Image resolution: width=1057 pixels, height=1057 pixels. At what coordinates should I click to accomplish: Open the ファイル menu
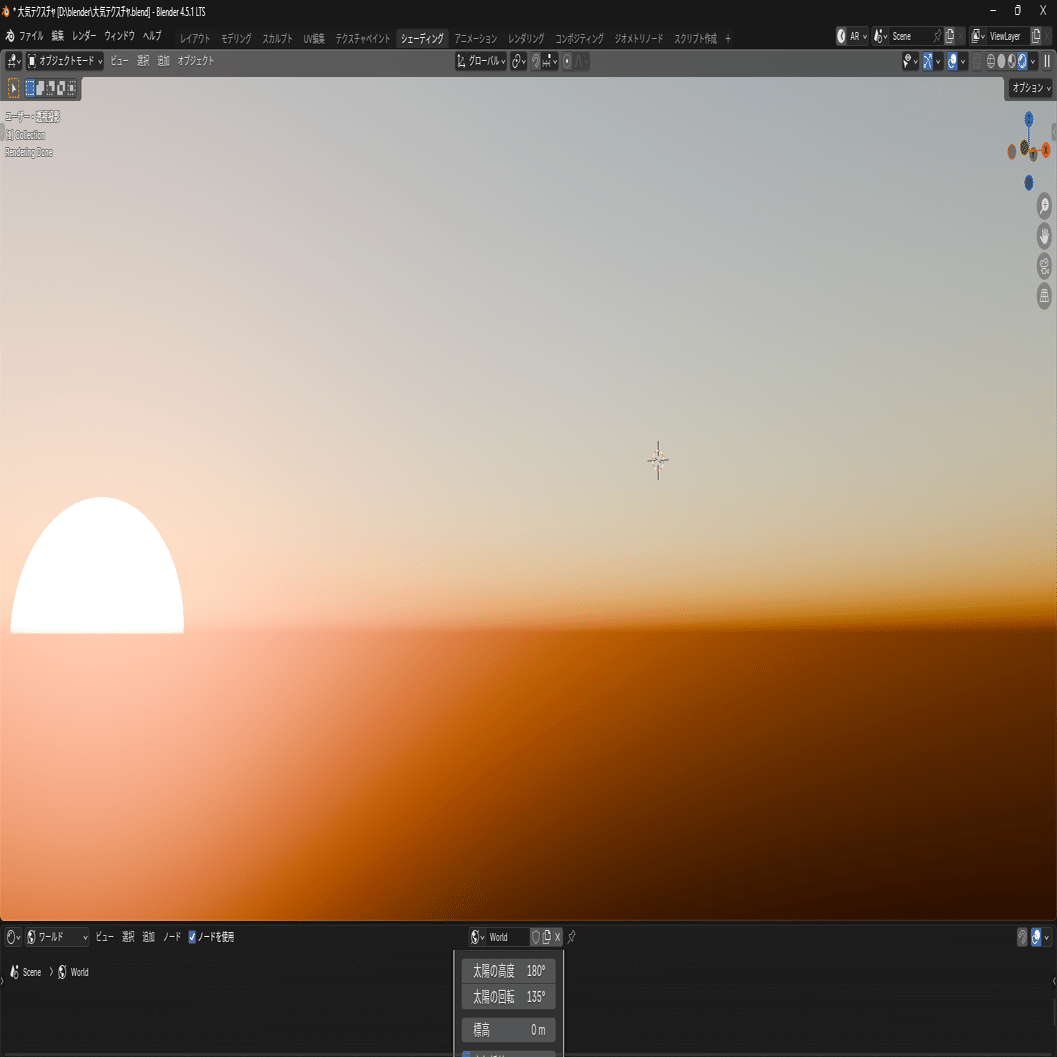coord(31,36)
